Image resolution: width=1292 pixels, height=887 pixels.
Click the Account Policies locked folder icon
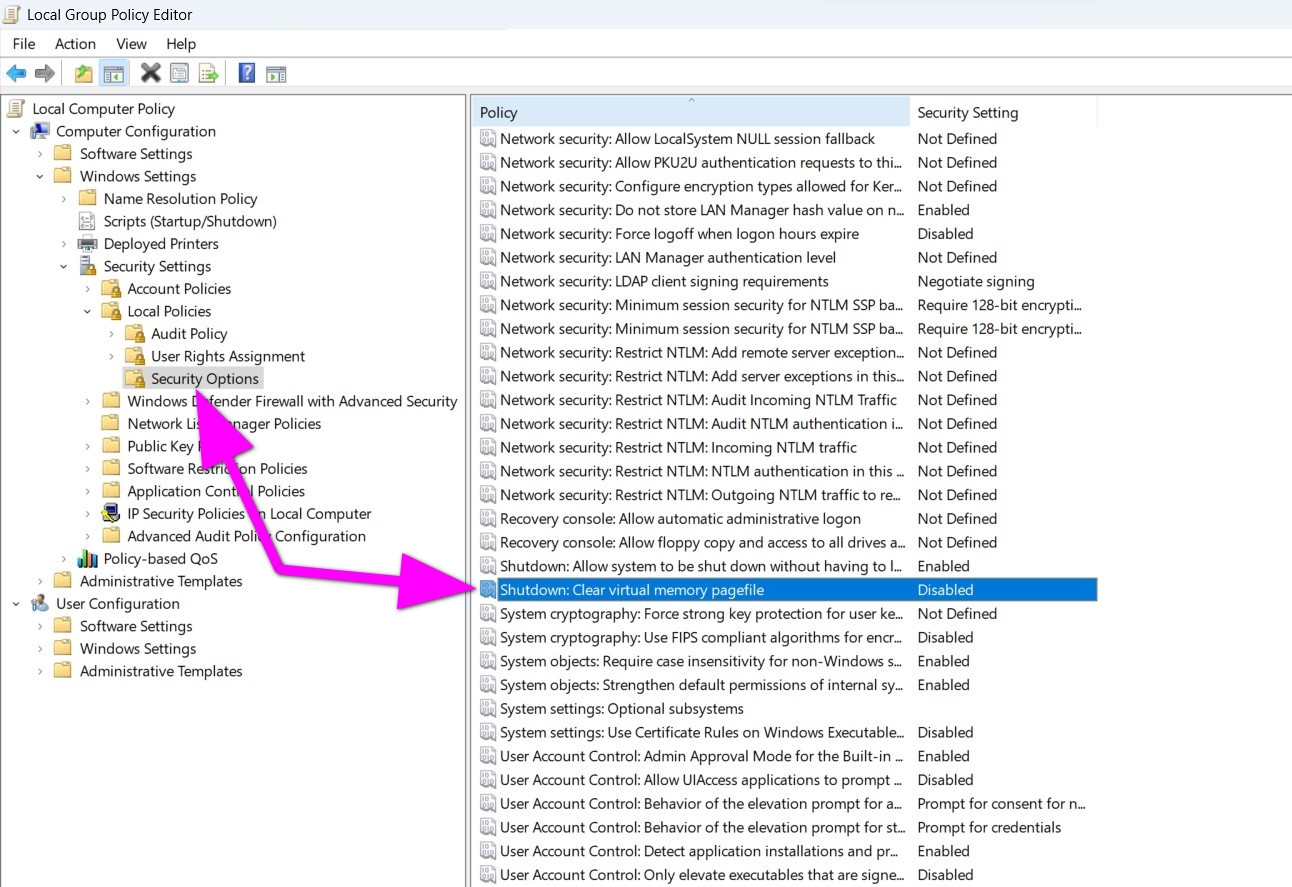(x=112, y=288)
